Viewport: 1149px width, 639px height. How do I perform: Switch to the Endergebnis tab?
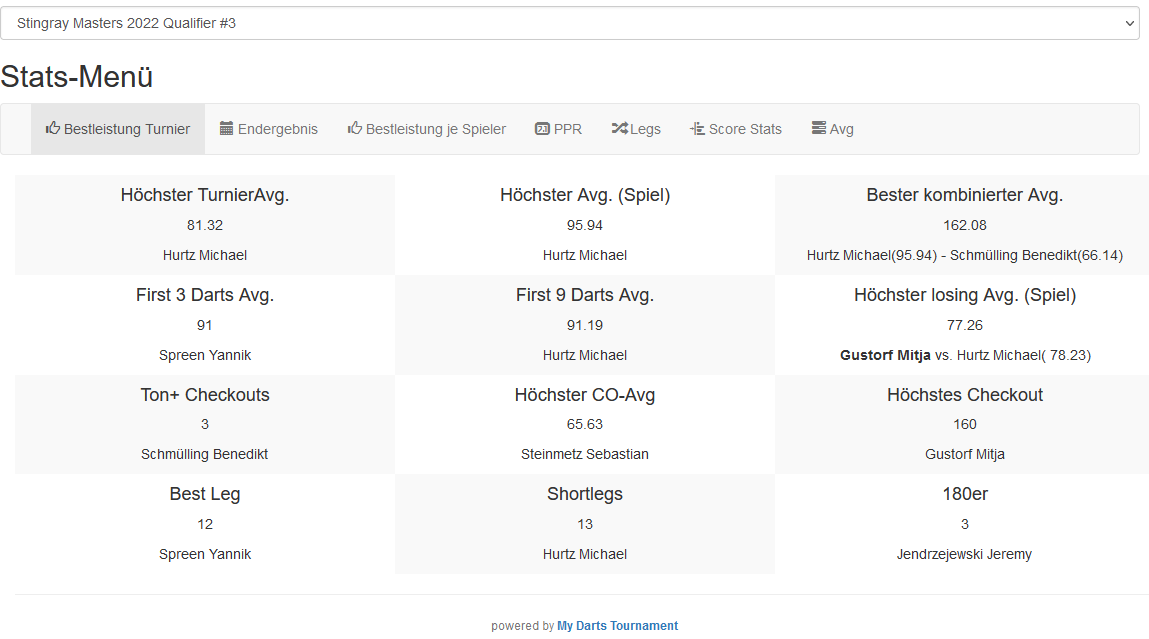point(277,129)
